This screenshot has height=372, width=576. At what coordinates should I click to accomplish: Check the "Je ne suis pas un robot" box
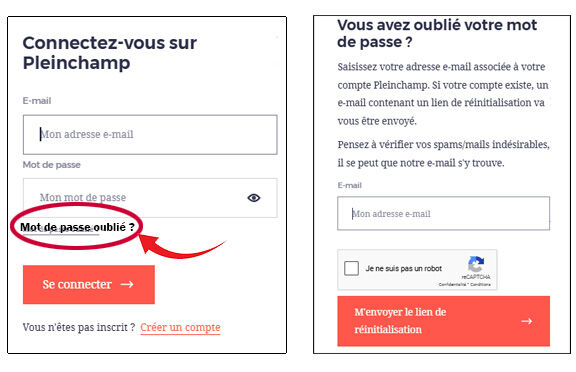(x=352, y=268)
